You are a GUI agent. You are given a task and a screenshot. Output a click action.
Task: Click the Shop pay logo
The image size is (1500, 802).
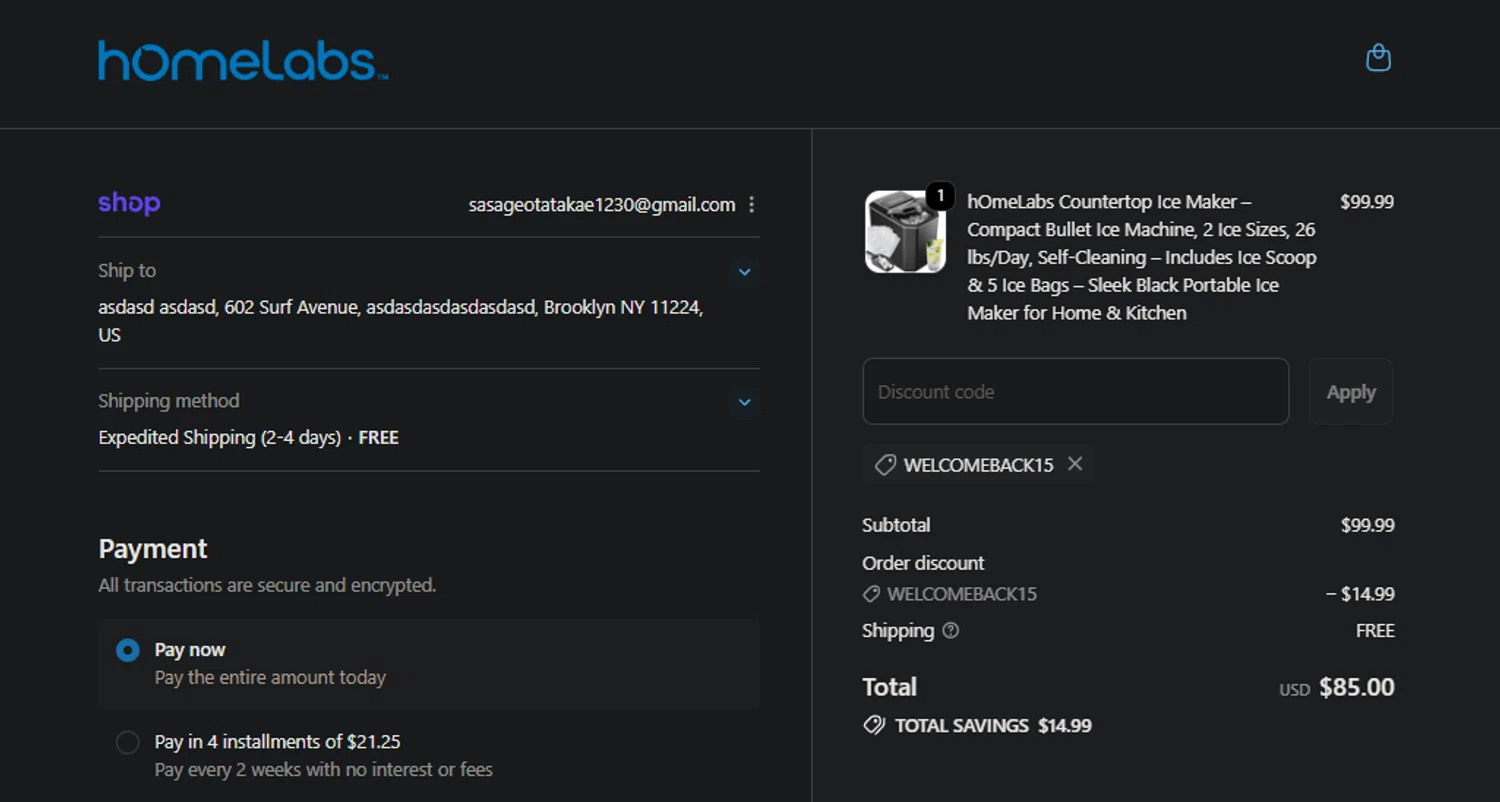tap(129, 203)
